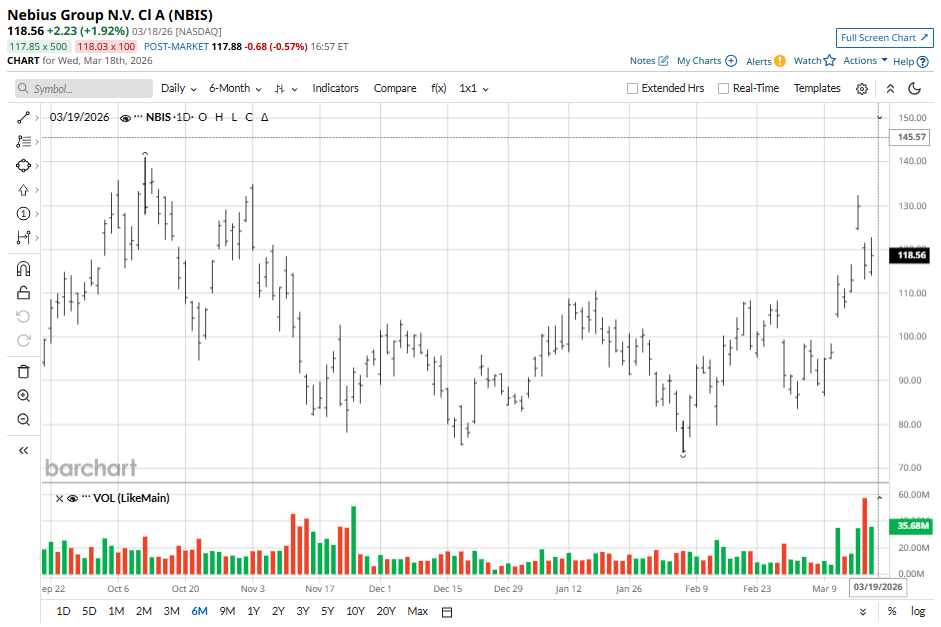Expand bottom panel double chevron

pyautogui.click(x=863, y=611)
